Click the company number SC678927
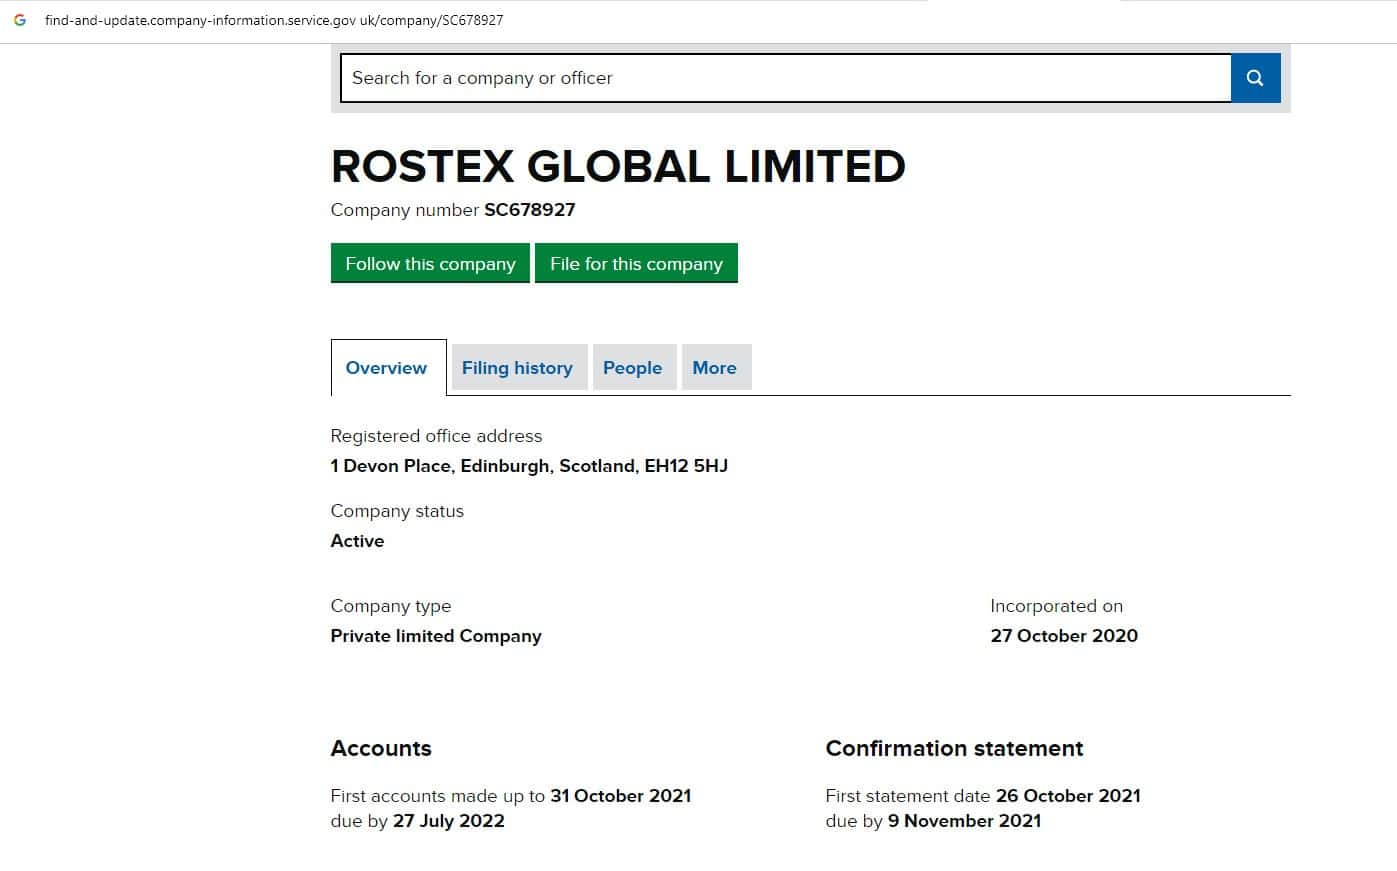The image size is (1397, 871). (529, 210)
